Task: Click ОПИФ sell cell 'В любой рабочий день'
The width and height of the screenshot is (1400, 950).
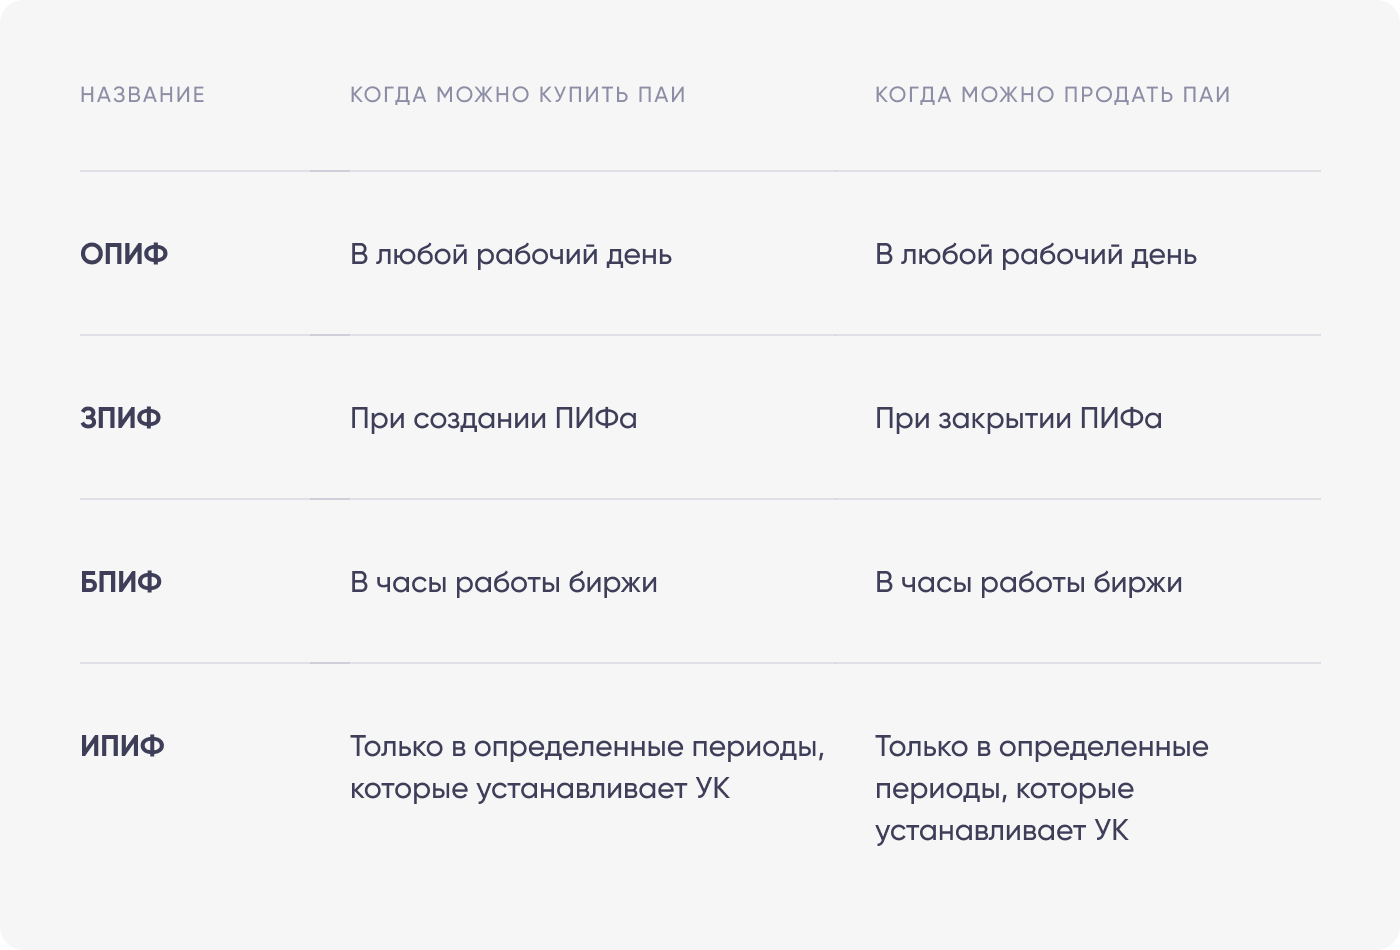Action: 1035,255
